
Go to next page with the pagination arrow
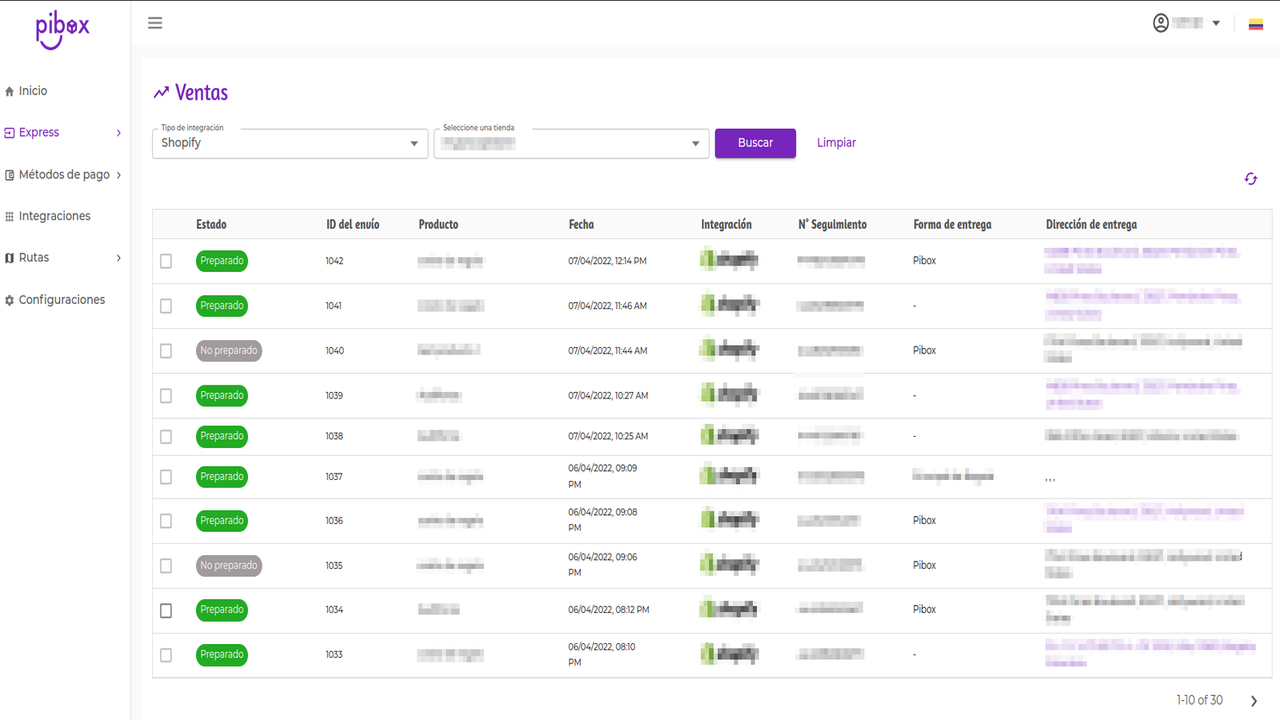[x=1253, y=700]
